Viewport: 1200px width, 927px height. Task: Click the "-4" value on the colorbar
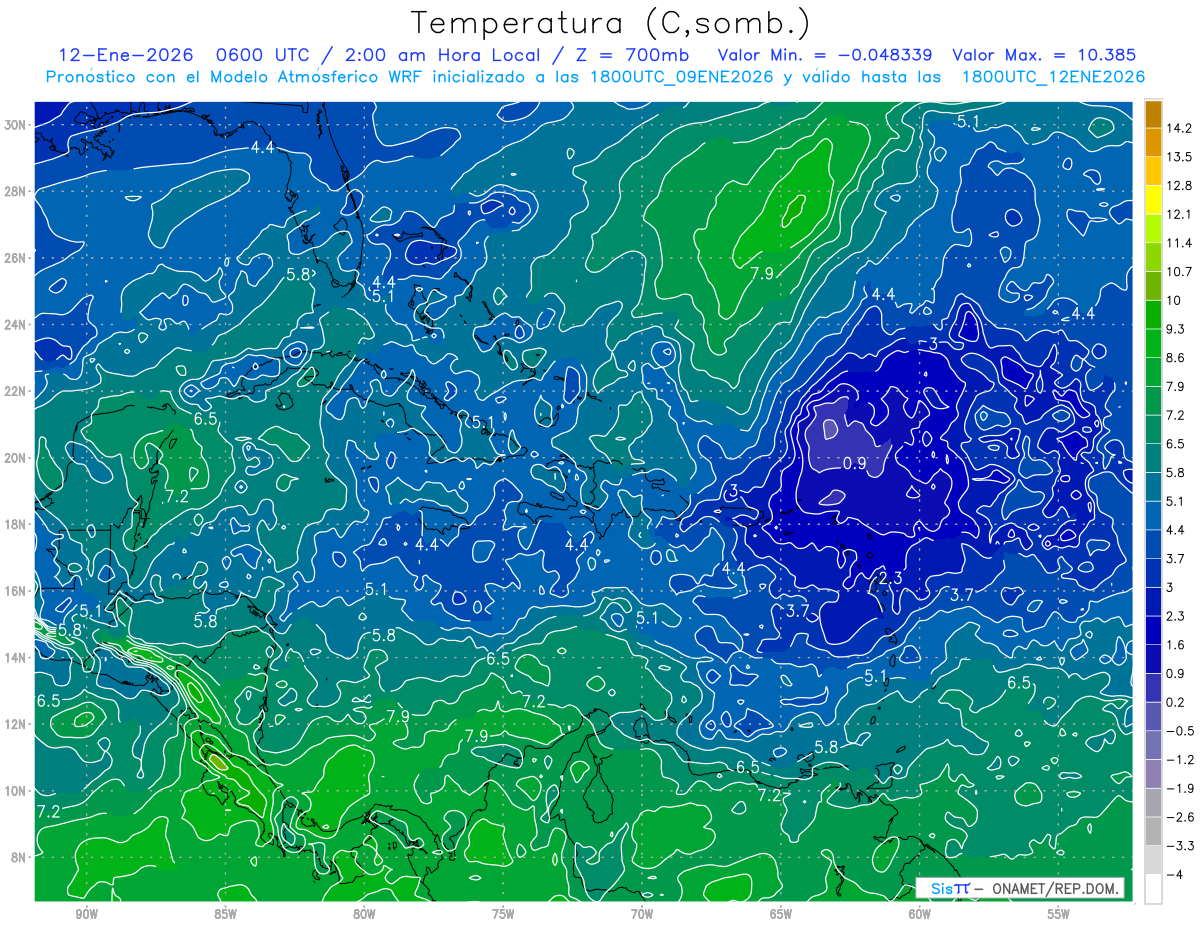[1176, 874]
